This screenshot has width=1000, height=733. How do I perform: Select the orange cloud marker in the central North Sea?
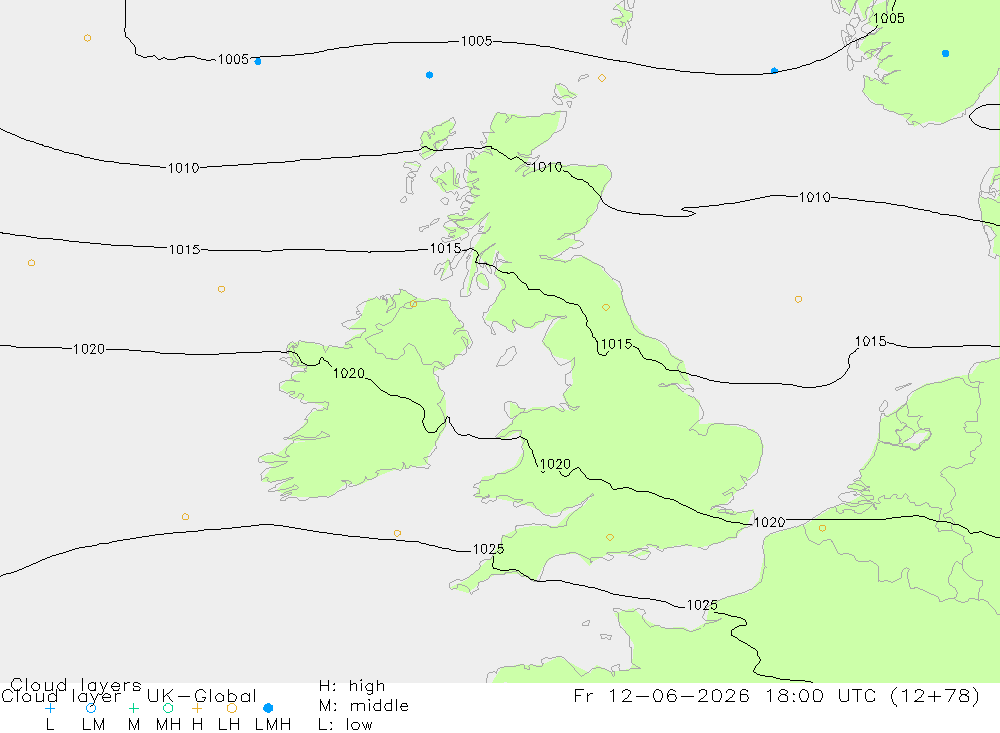[x=798, y=299]
